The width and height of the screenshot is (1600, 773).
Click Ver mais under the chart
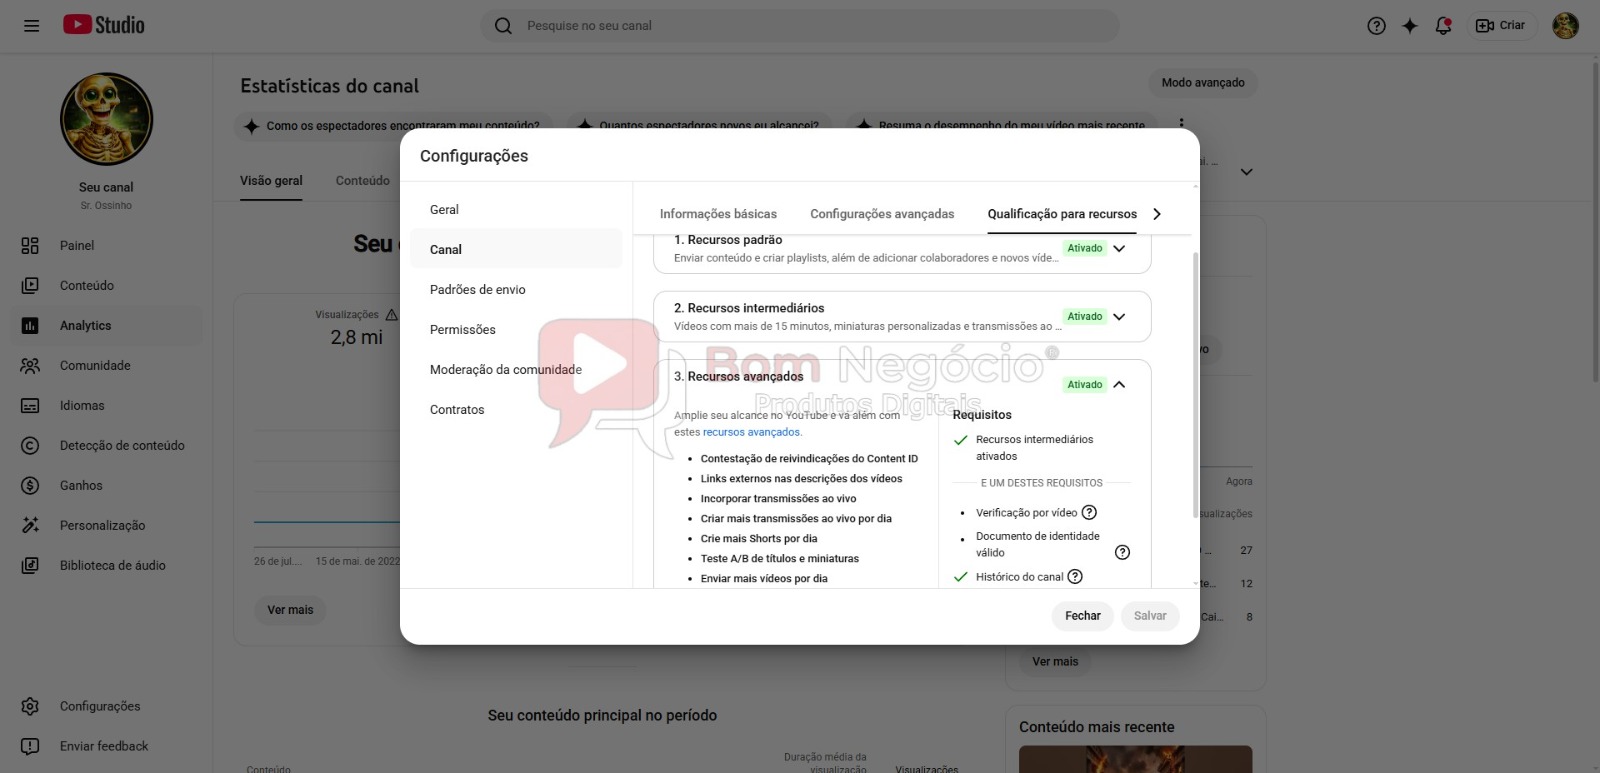point(290,610)
